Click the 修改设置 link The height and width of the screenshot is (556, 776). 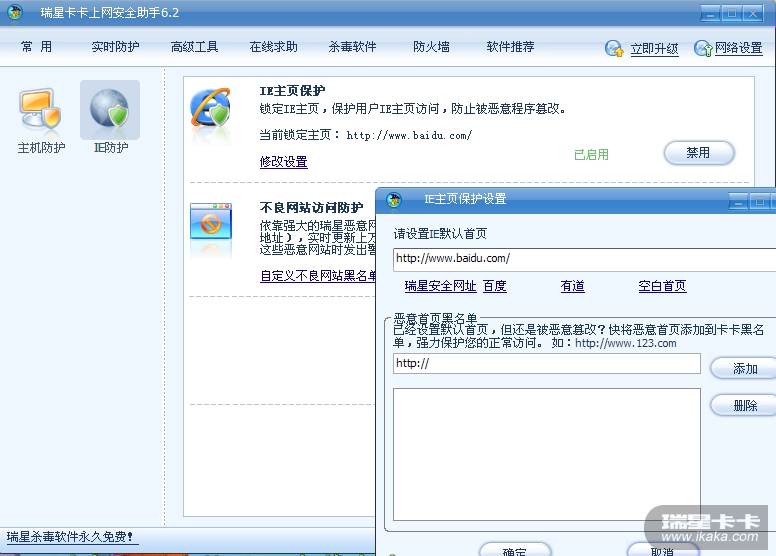(x=284, y=161)
